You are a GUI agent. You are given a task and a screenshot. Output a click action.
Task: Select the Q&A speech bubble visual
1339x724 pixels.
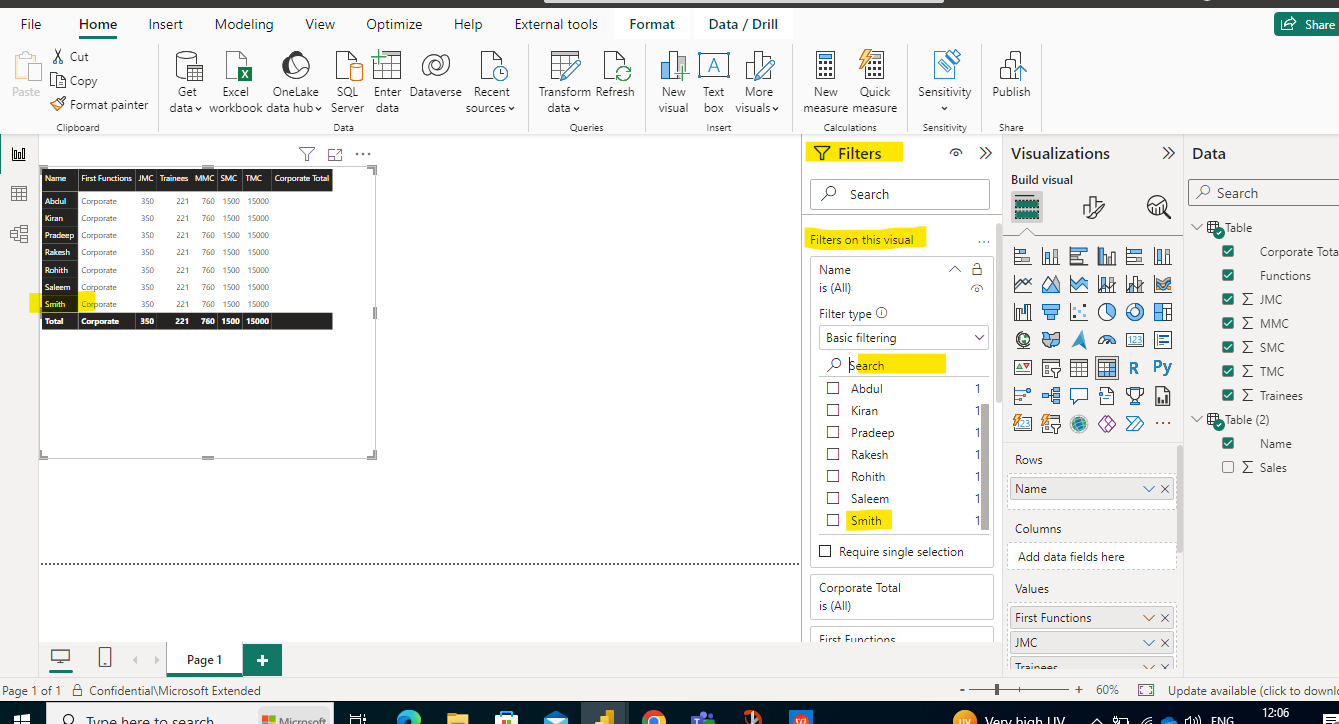click(x=1078, y=396)
